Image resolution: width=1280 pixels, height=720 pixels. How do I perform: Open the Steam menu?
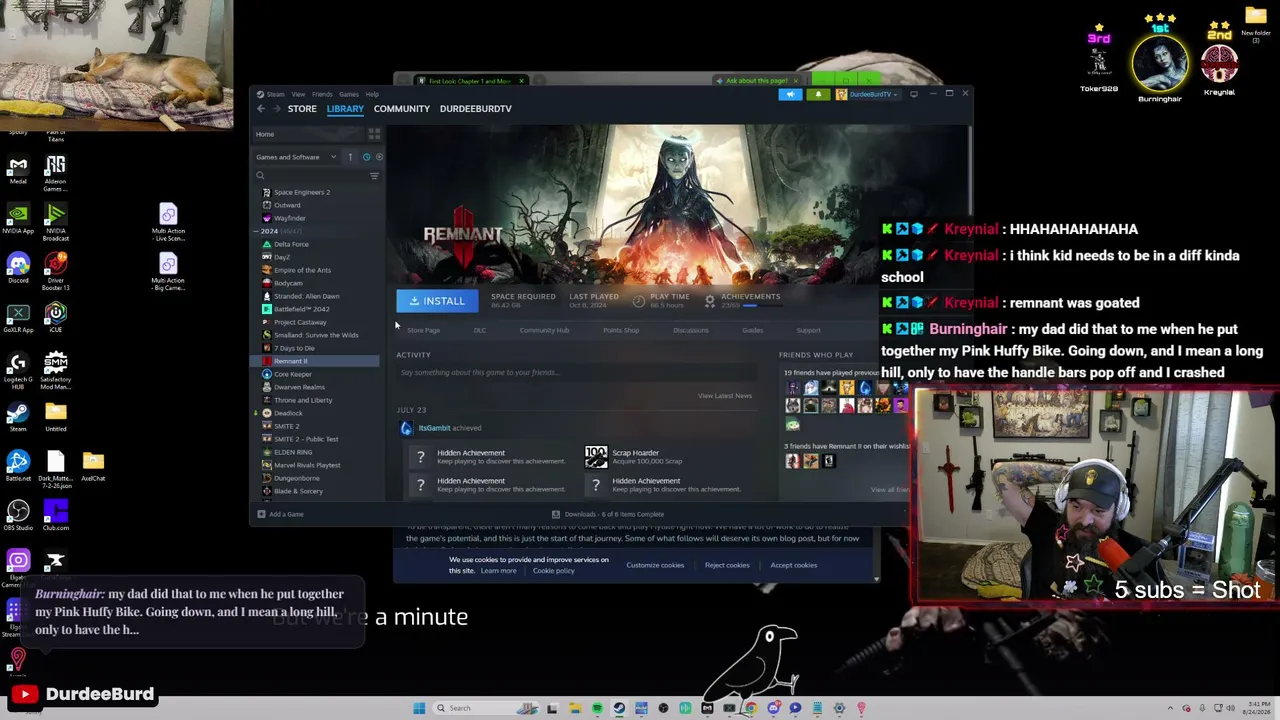(275, 94)
